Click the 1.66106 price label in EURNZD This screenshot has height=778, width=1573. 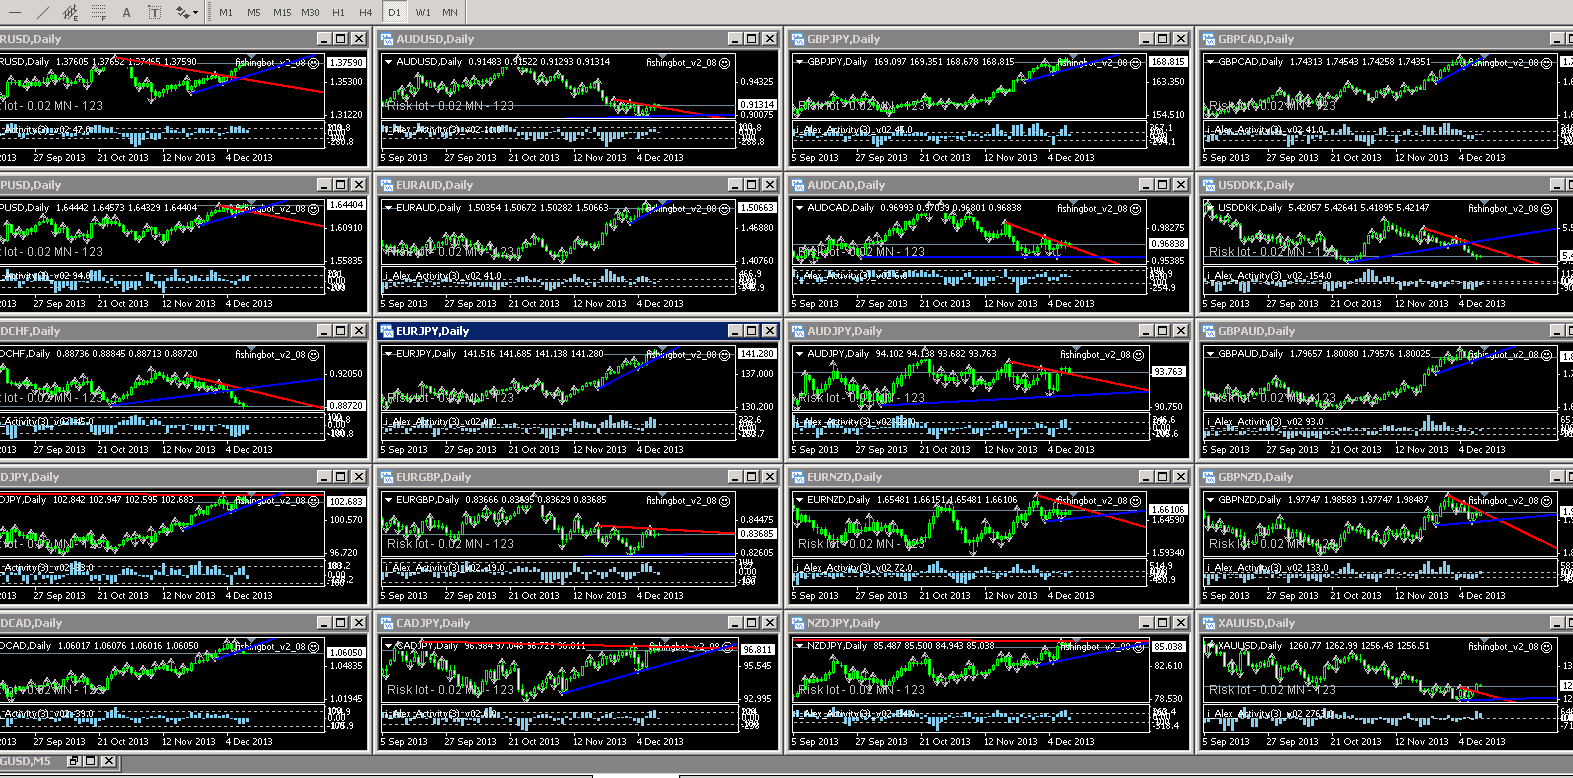coord(1168,510)
